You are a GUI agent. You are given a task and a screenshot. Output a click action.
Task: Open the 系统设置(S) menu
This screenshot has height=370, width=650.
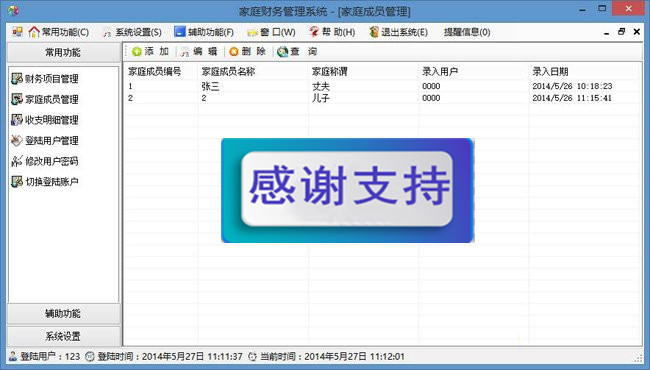[x=132, y=32]
